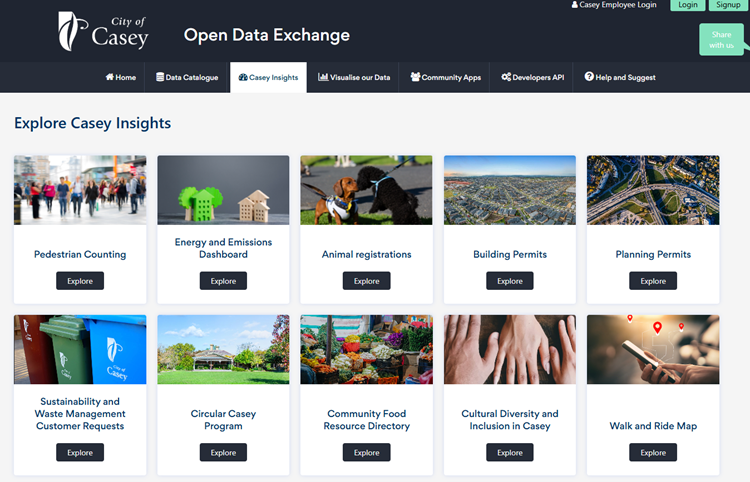The height and width of the screenshot is (482, 750).
Task: Click the phone with map pins image
Action: coord(653,350)
